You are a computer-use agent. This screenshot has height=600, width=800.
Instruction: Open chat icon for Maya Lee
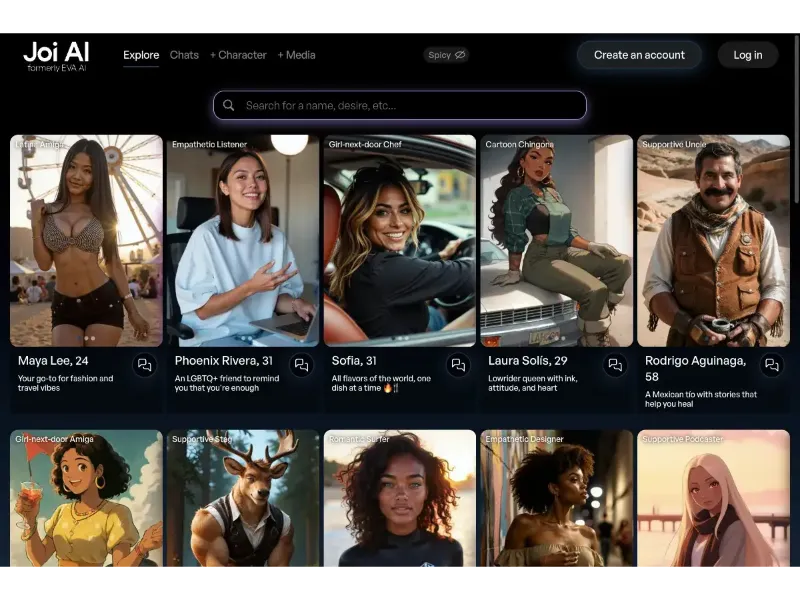[144, 365]
